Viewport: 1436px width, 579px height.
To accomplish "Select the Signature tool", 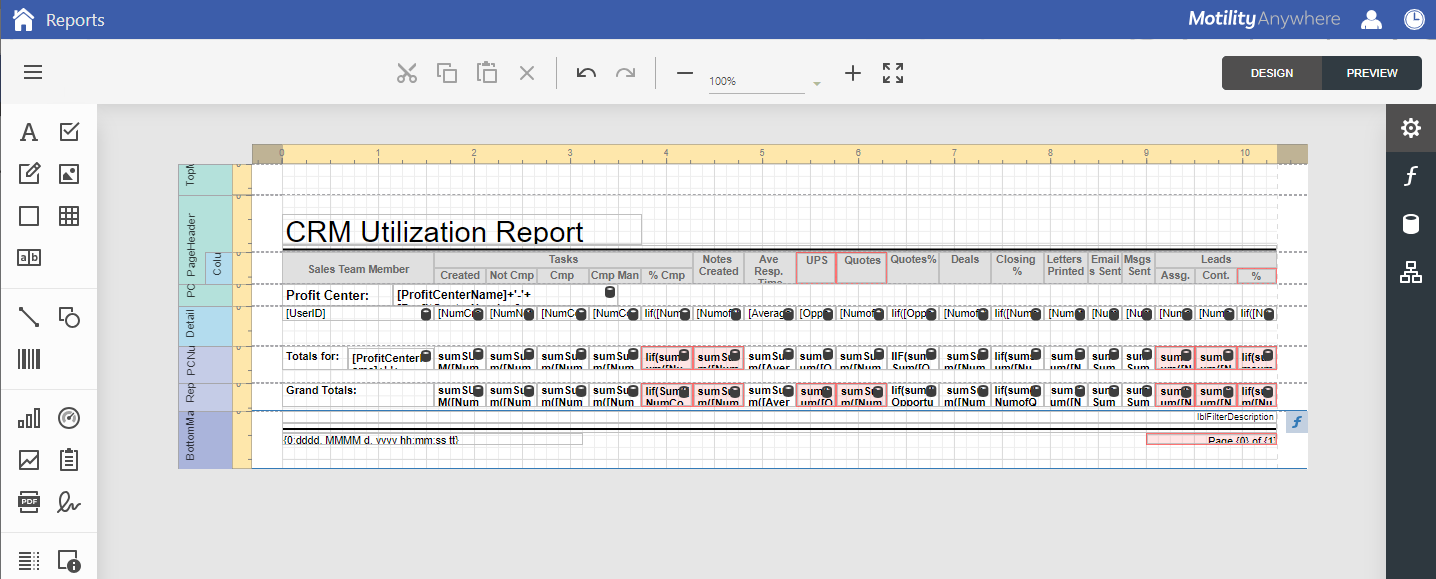I will point(68,502).
